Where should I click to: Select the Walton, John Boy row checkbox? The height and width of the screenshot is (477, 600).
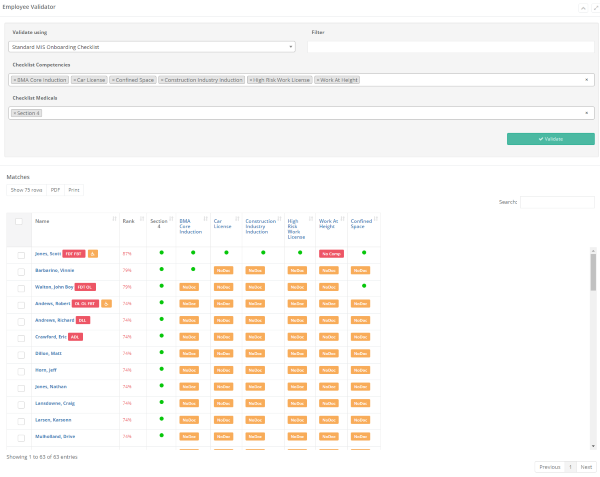[x=21, y=288]
